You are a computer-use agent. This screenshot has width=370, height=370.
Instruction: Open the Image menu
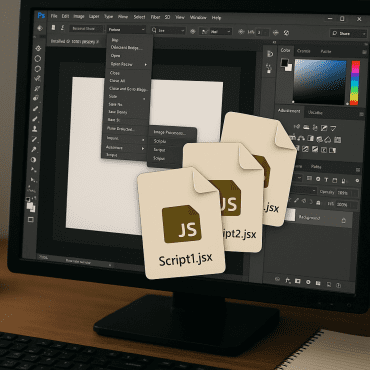coord(79,16)
